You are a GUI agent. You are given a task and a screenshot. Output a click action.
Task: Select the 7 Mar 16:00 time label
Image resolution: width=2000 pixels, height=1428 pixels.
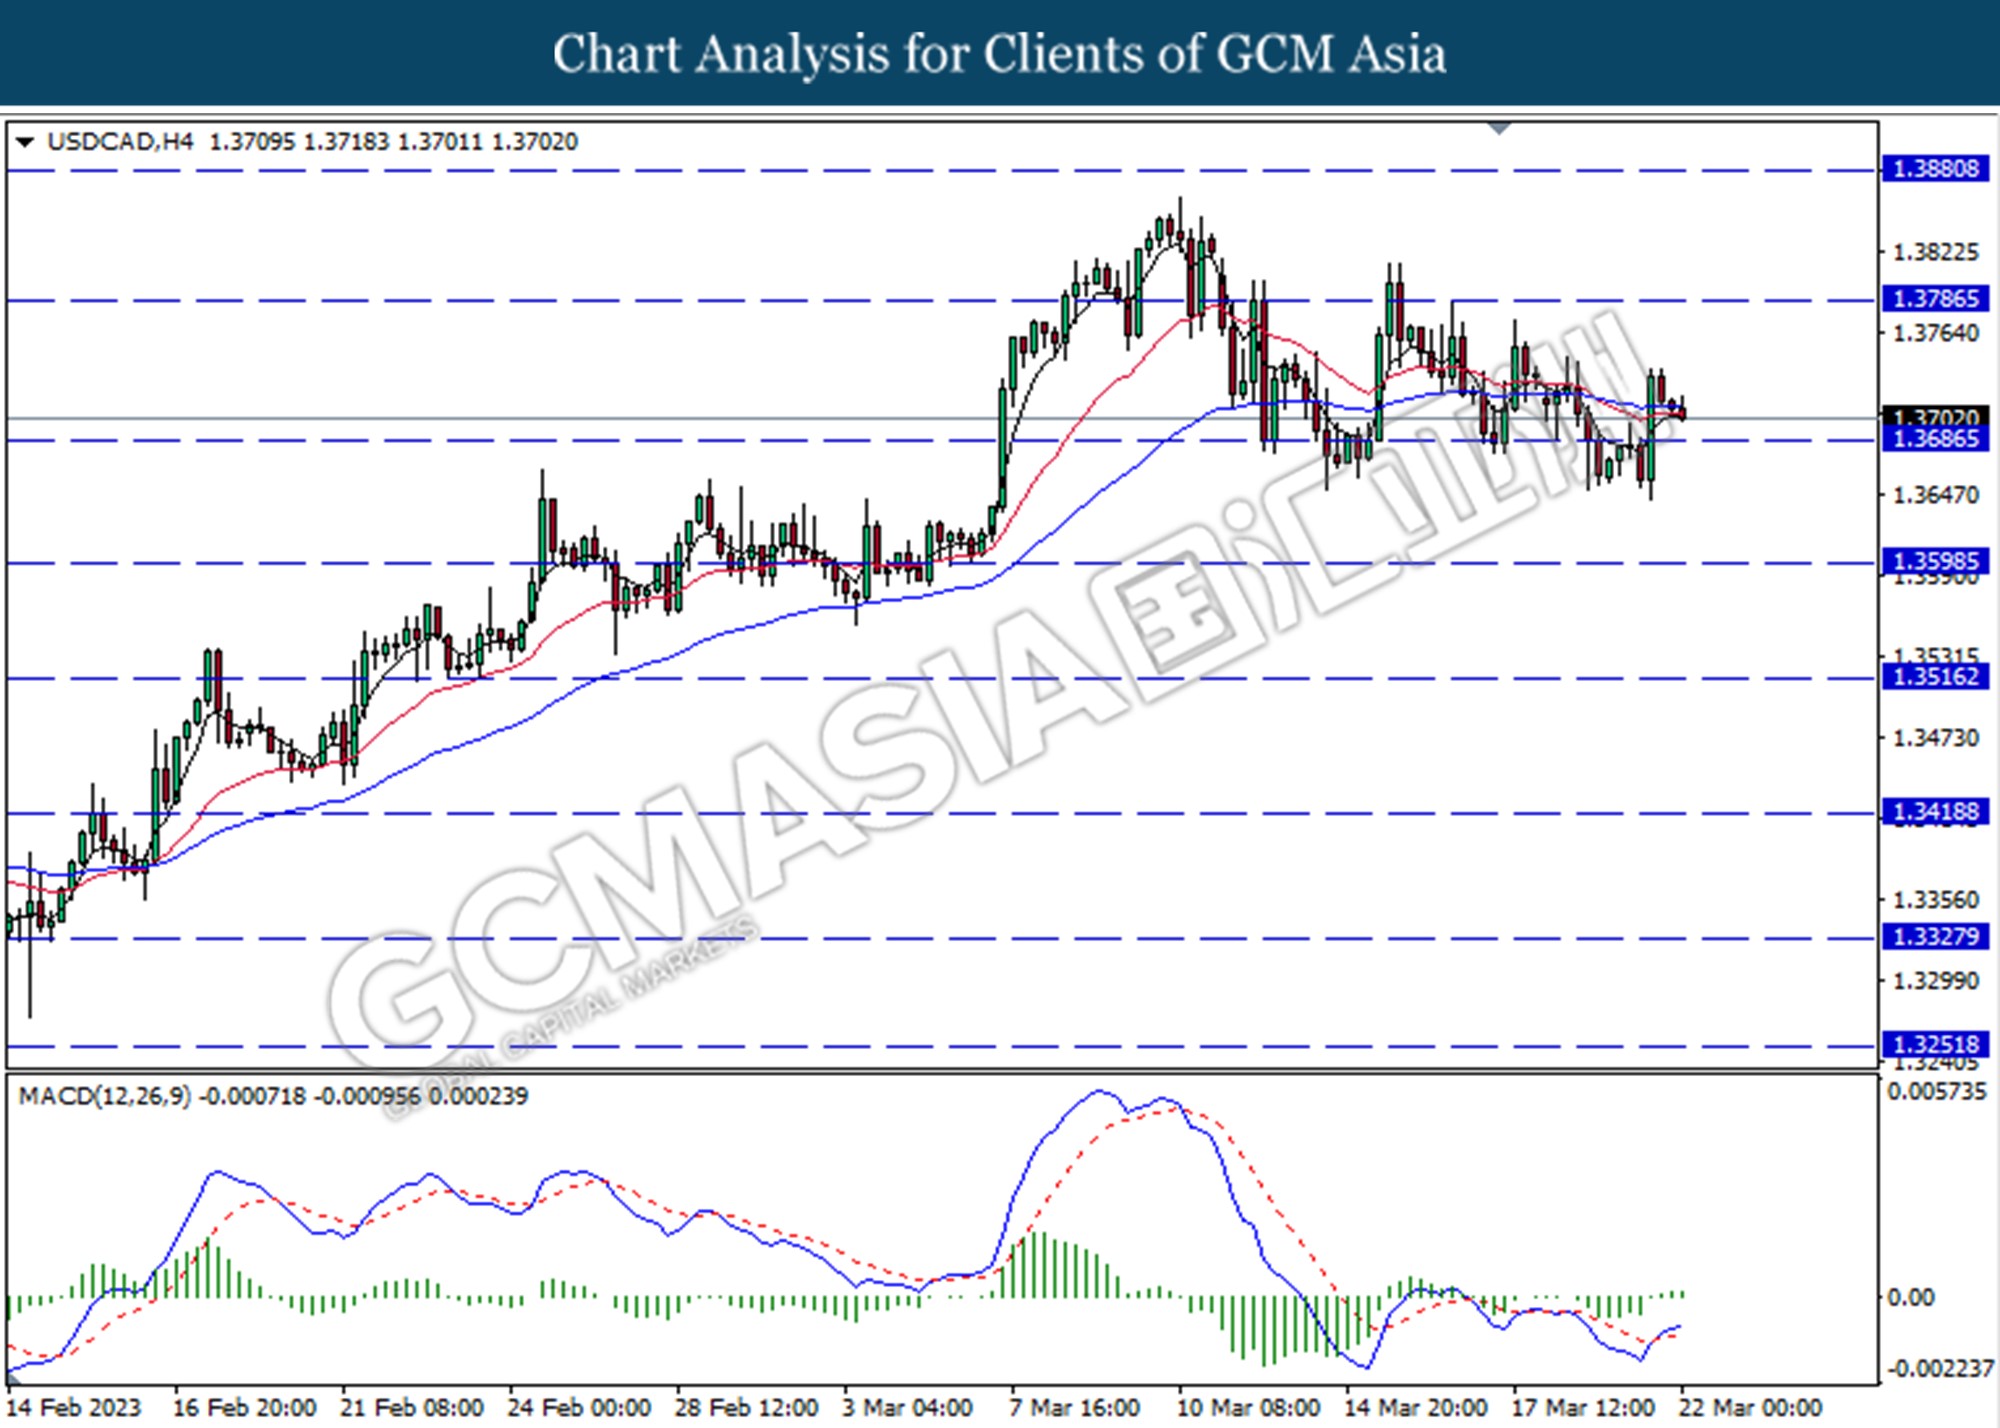(x=1075, y=1408)
